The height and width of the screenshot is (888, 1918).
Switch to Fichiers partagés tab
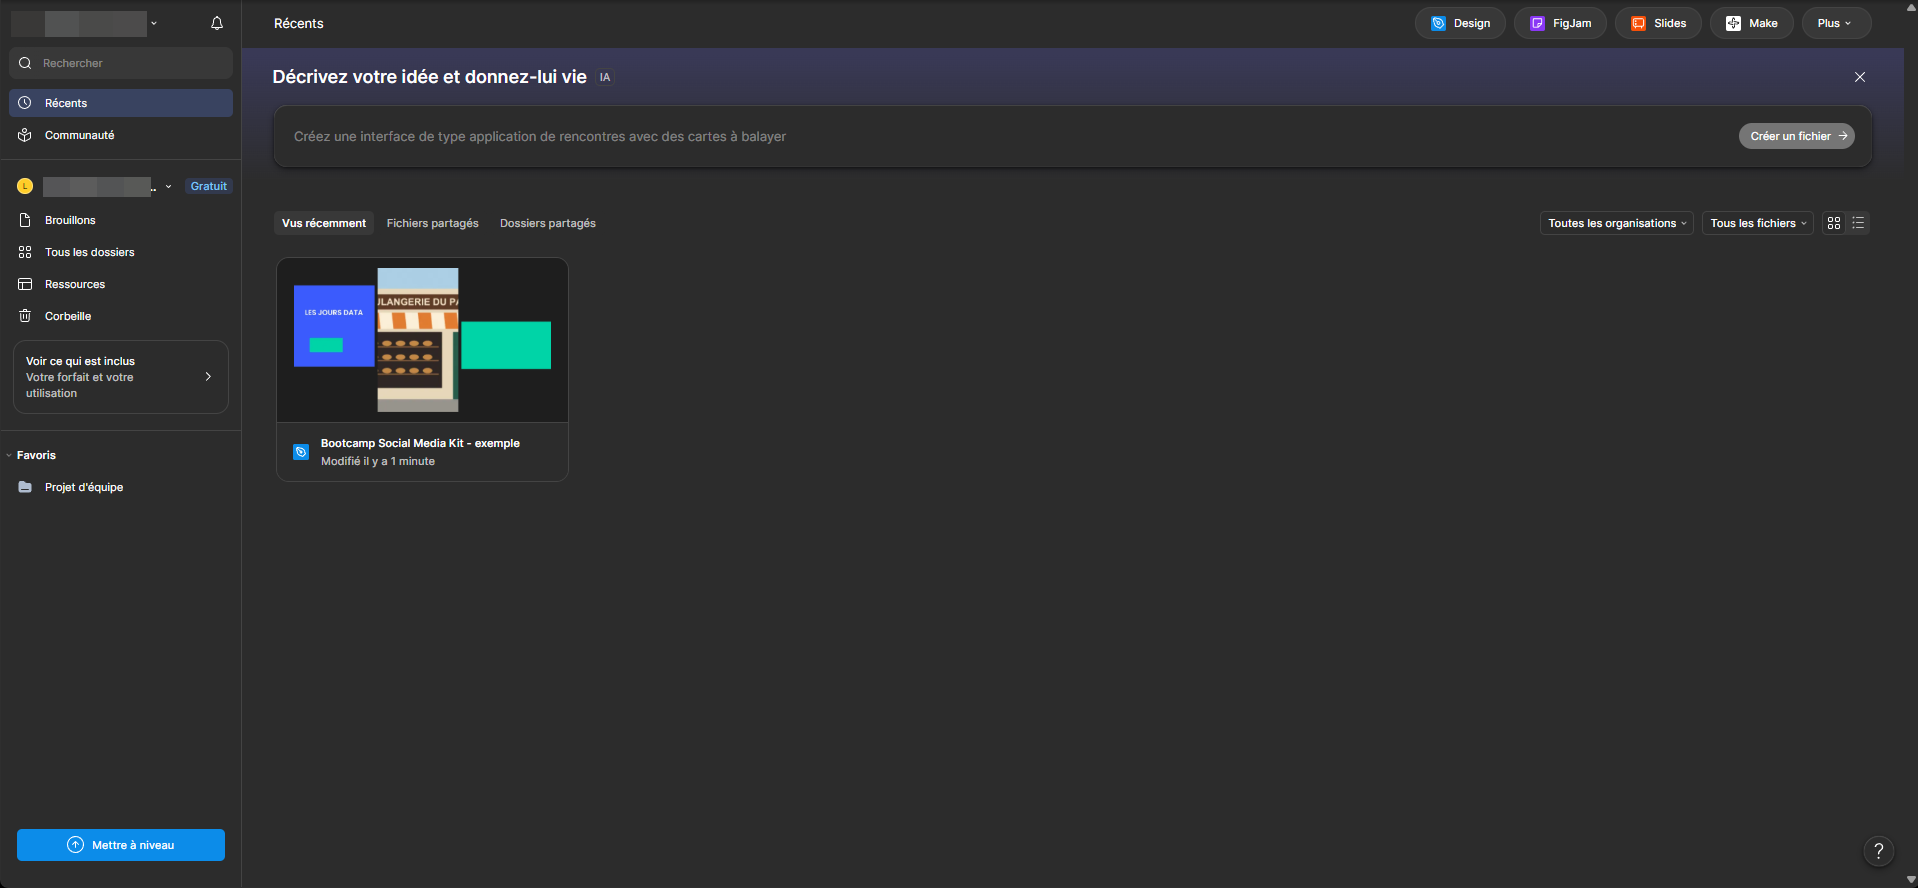point(433,223)
